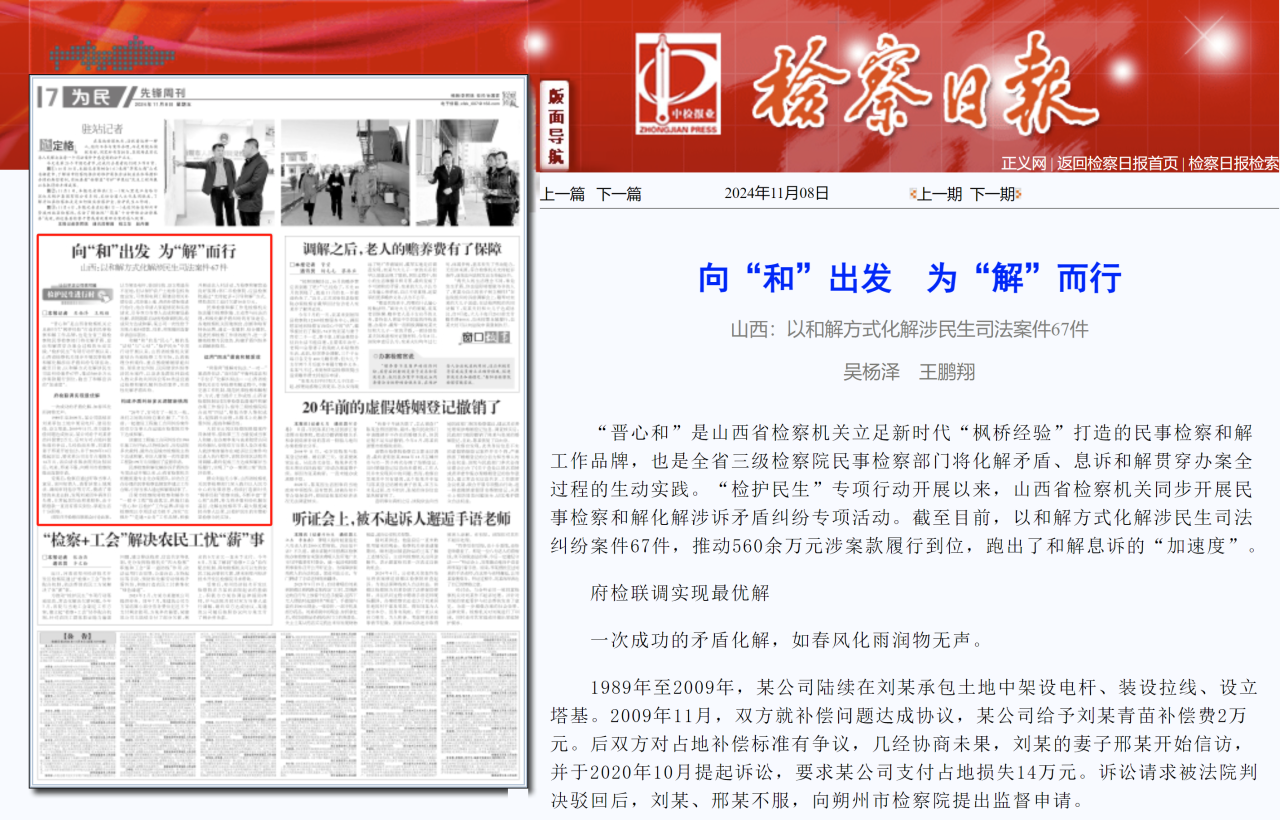Click the blue article title 向"和"出发 为"解"而行
Screen dimensions: 1280x820
[x=908, y=278]
